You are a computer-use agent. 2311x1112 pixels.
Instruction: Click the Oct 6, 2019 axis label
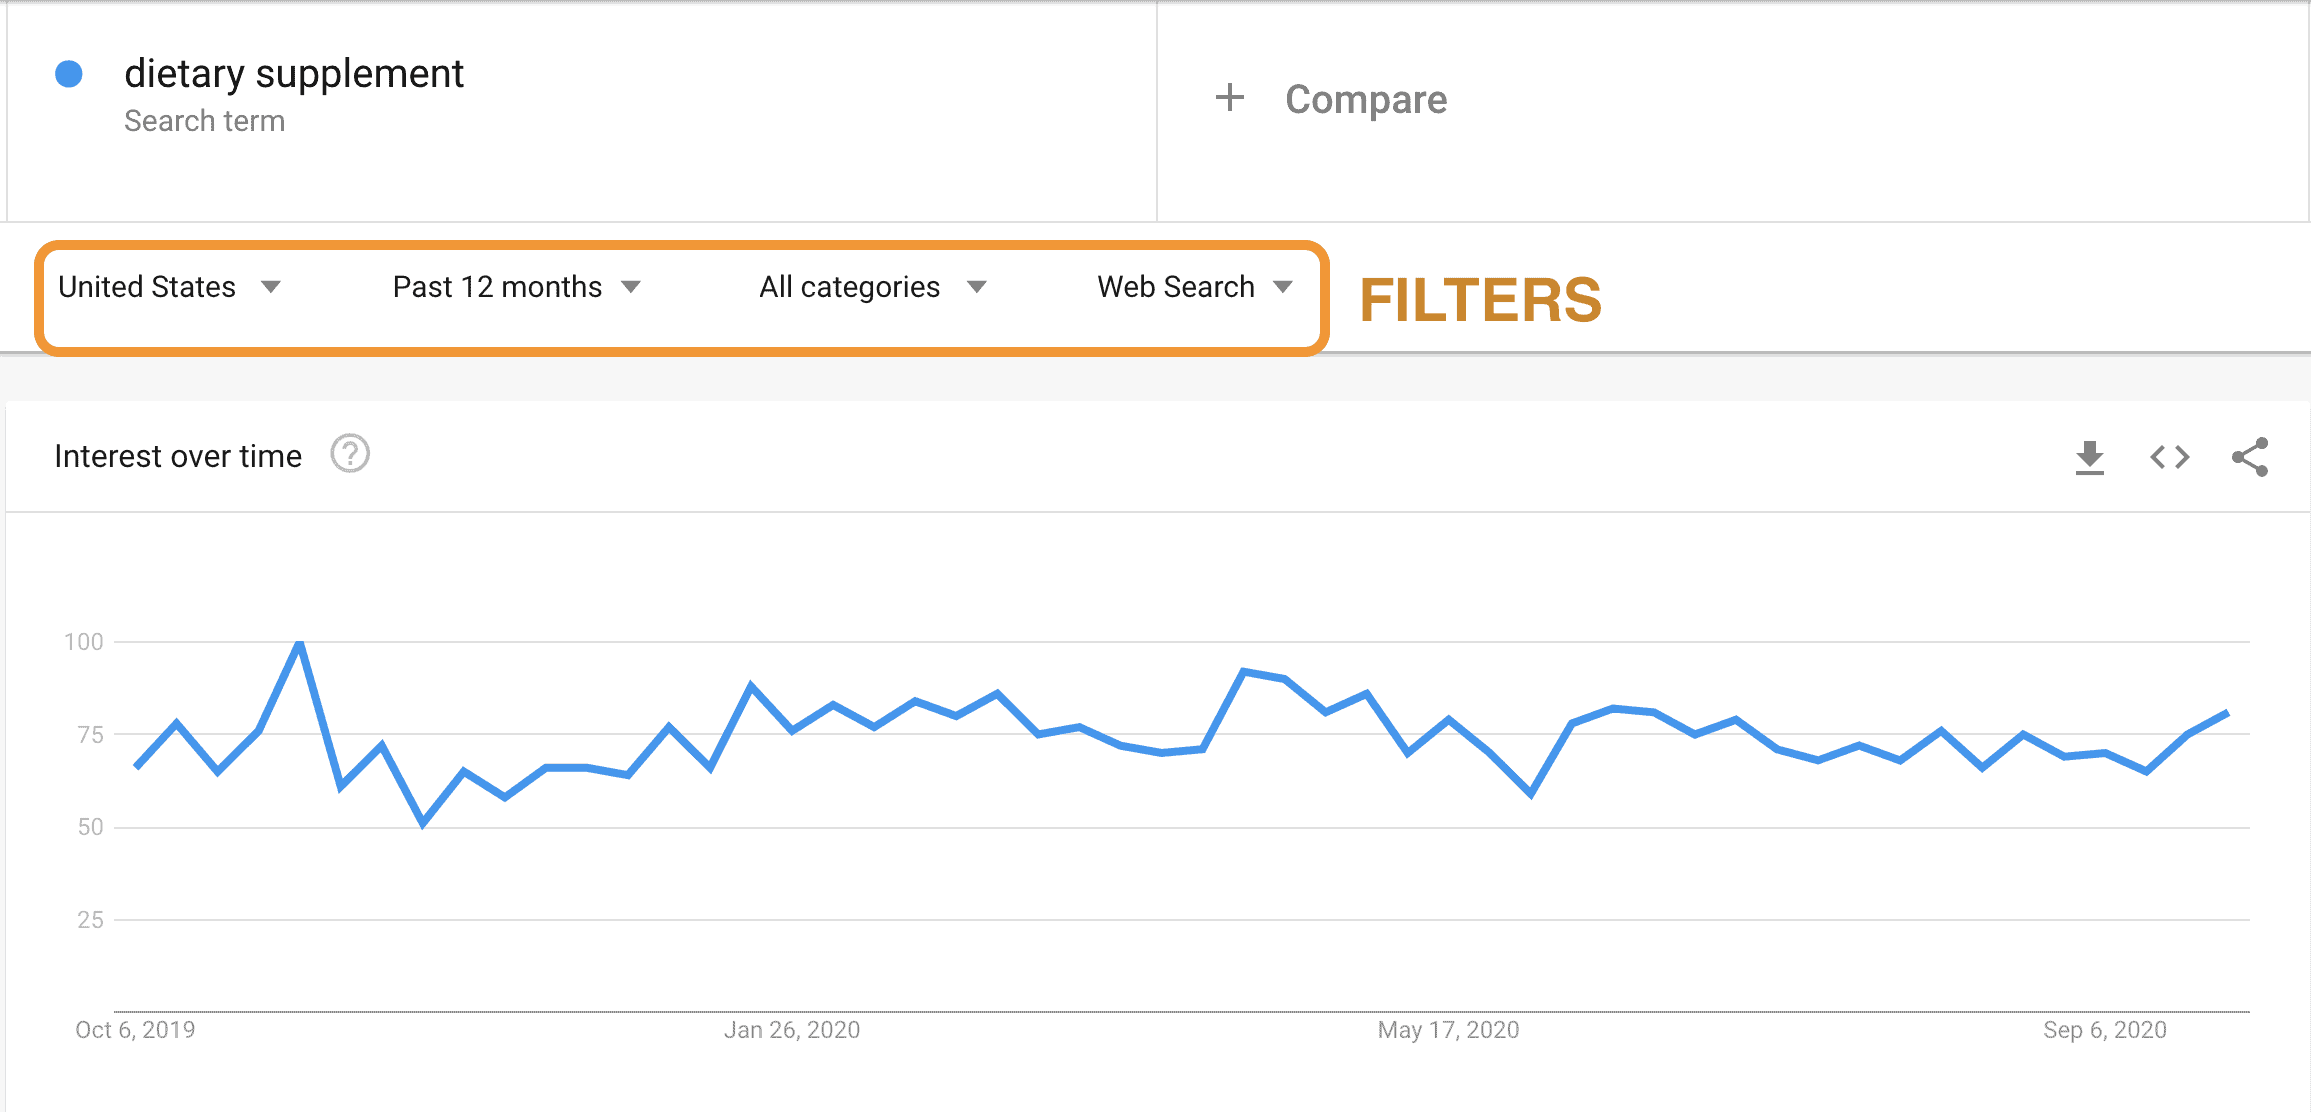point(135,1030)
